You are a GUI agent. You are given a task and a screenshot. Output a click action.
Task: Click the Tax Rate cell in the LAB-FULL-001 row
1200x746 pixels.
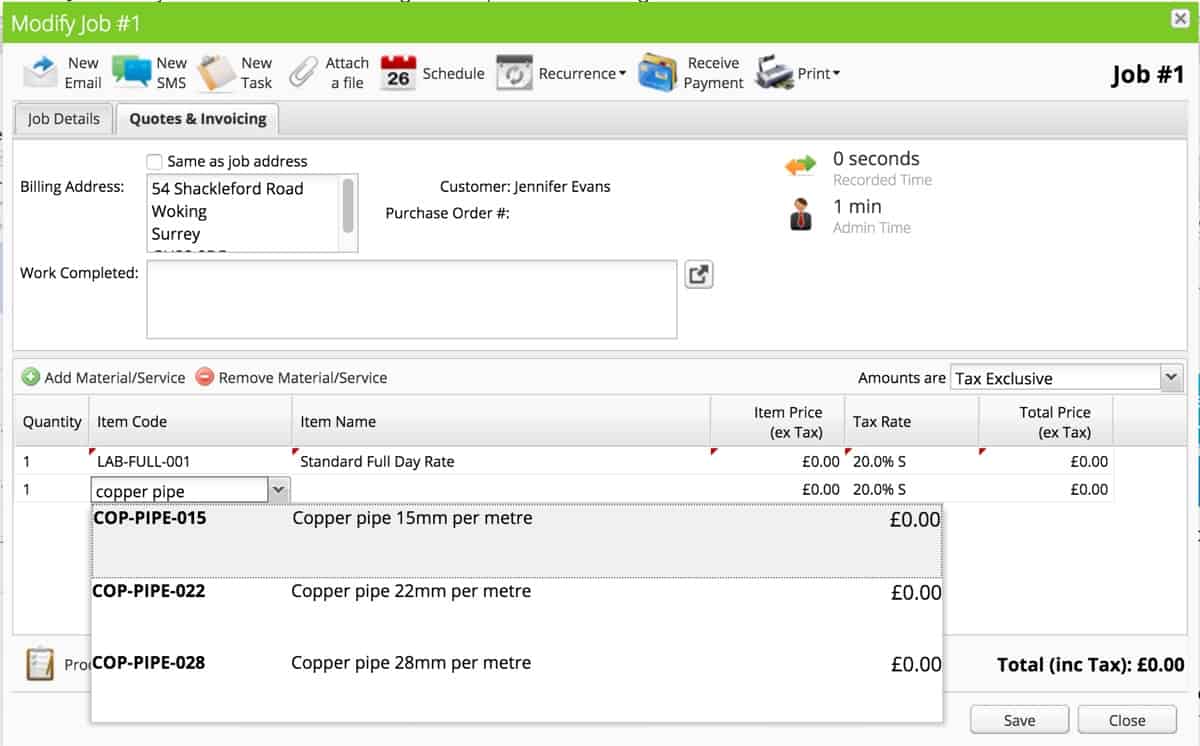(911, 461)
